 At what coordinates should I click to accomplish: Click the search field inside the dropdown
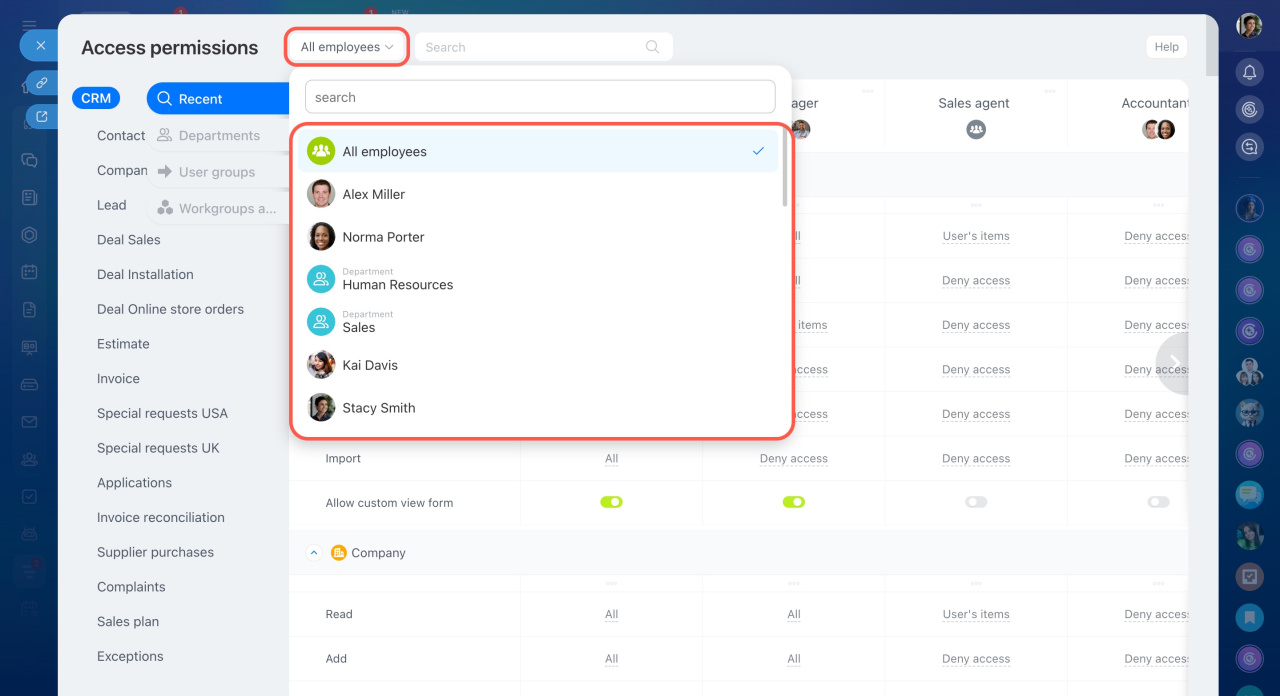point(540,97)
